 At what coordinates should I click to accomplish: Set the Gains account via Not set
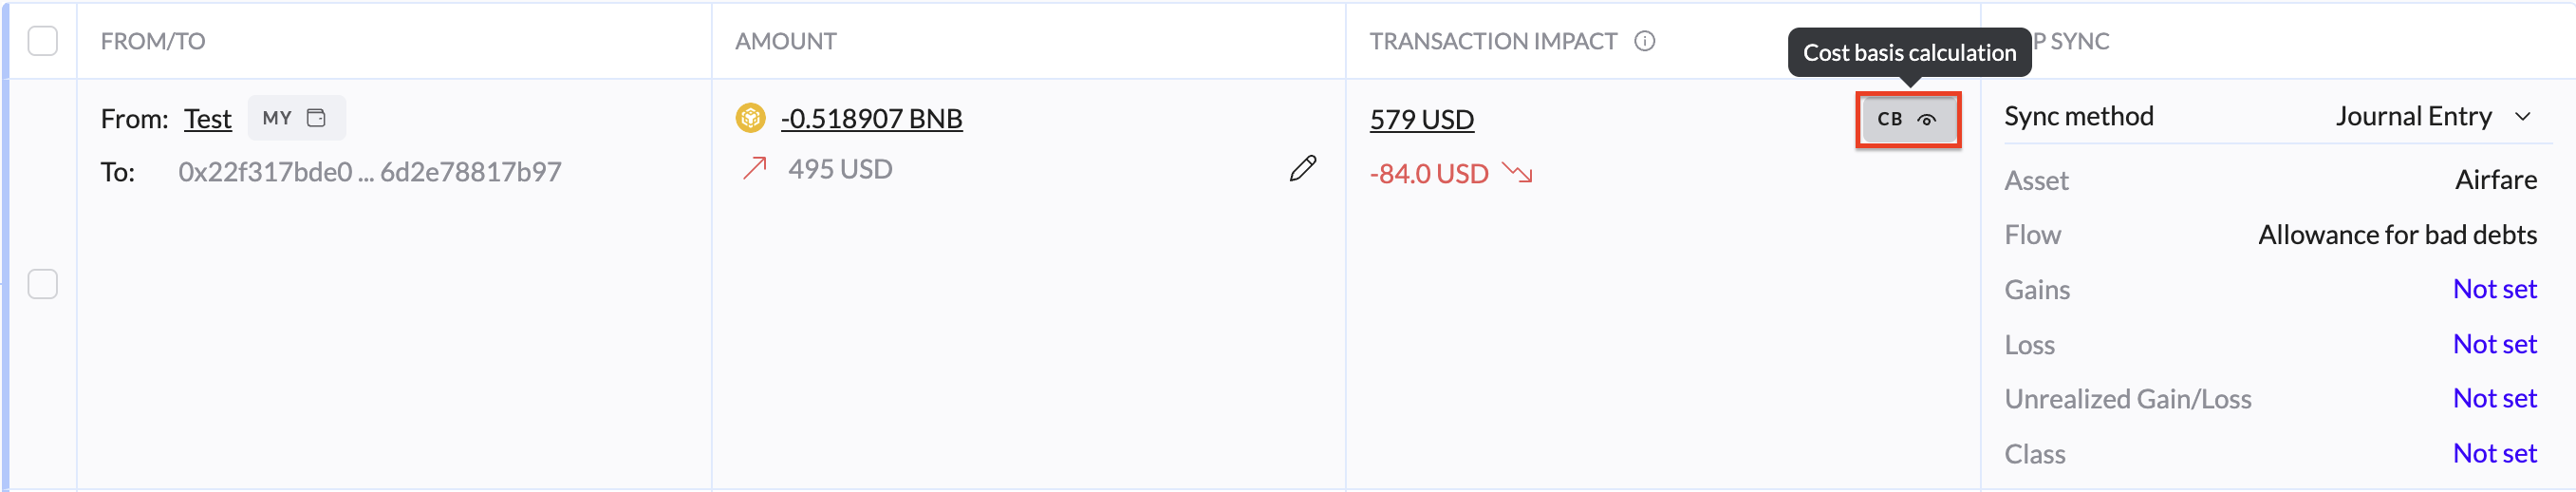(x=2494, y=289)
